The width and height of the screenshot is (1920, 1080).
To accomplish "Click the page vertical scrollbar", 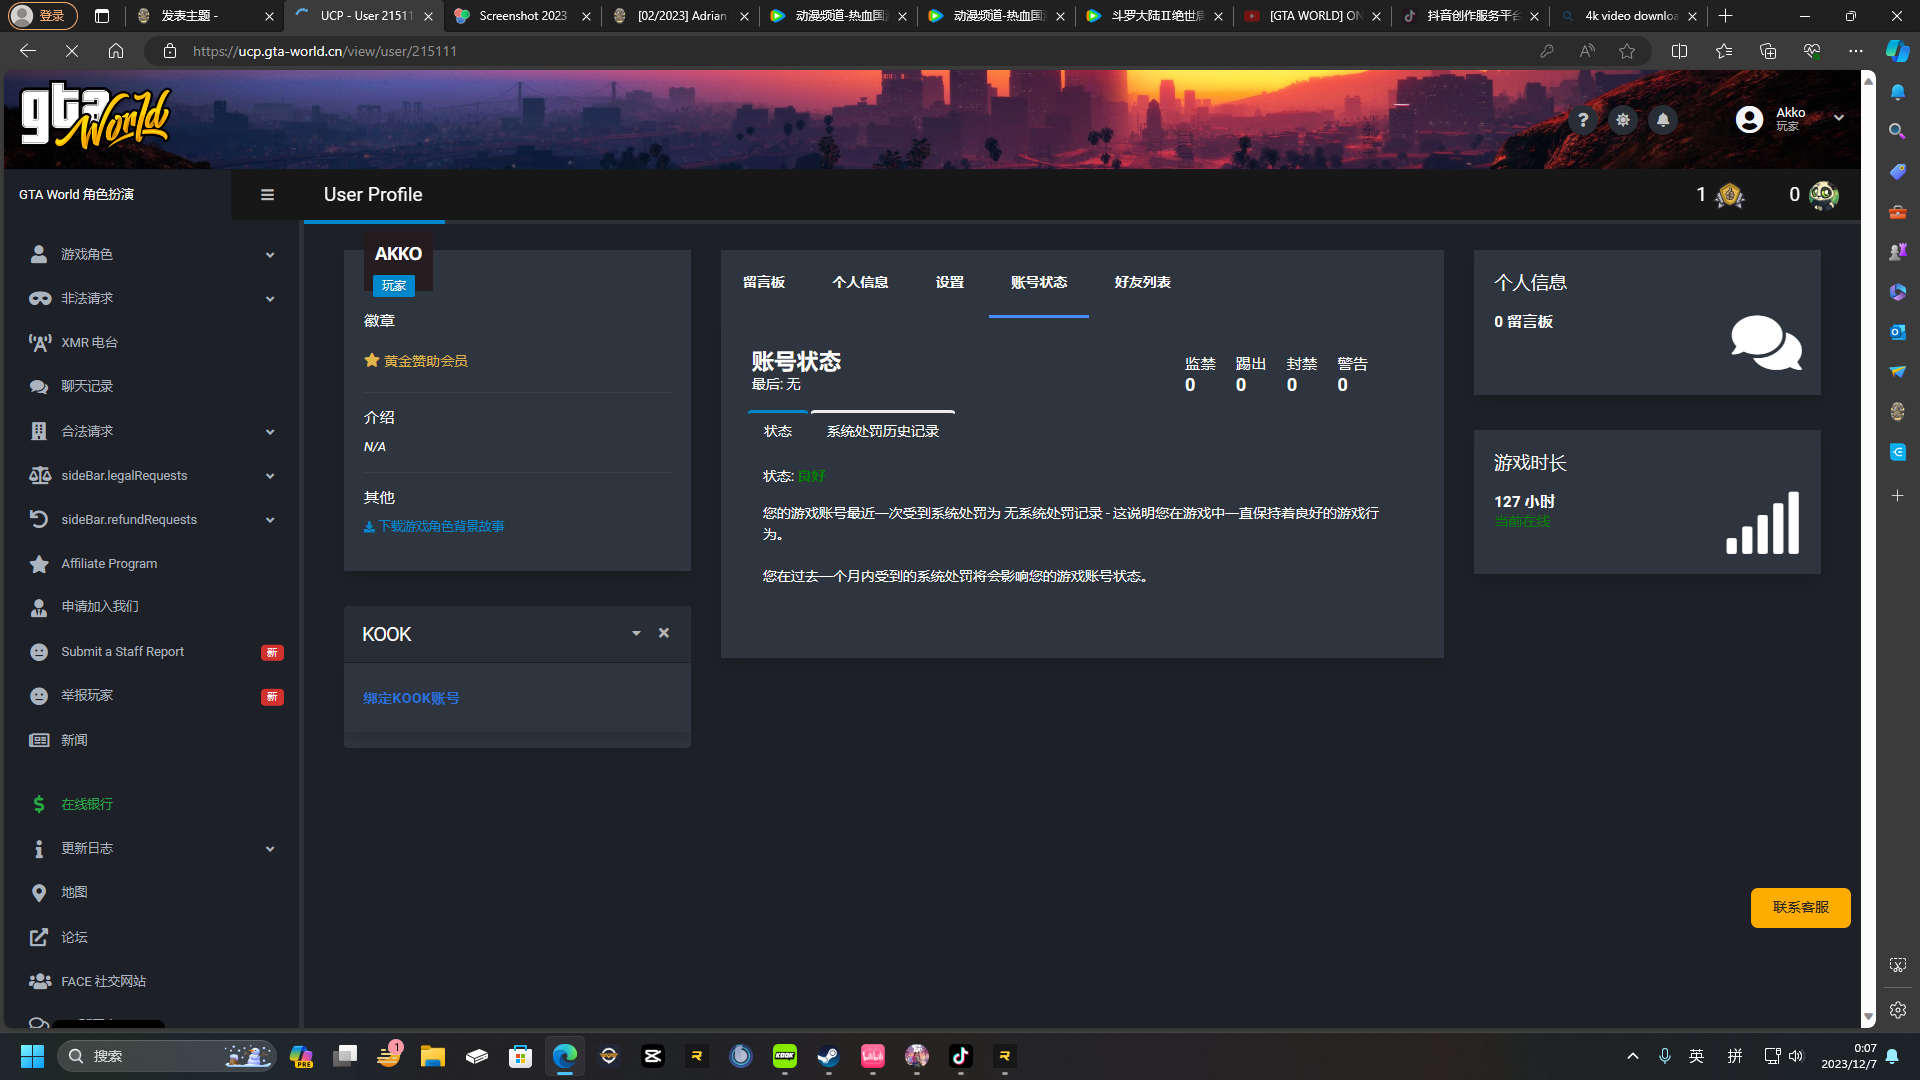I will (x=1868, y=548).
